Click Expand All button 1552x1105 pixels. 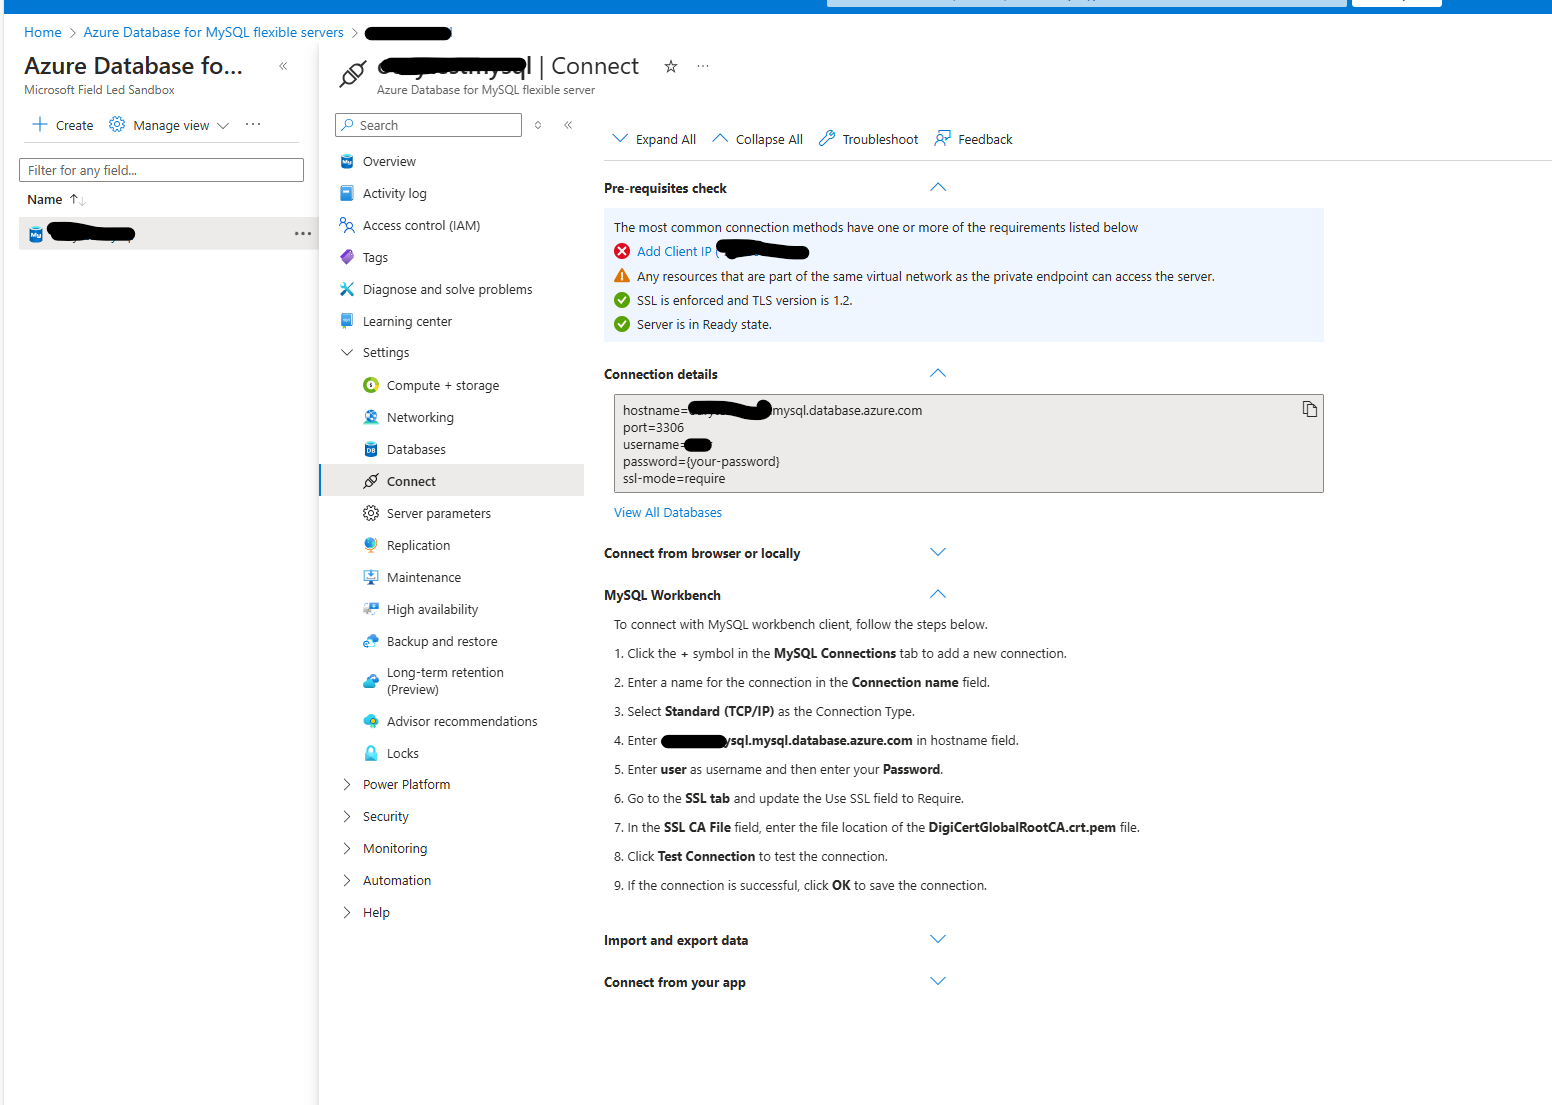(654, 139)
